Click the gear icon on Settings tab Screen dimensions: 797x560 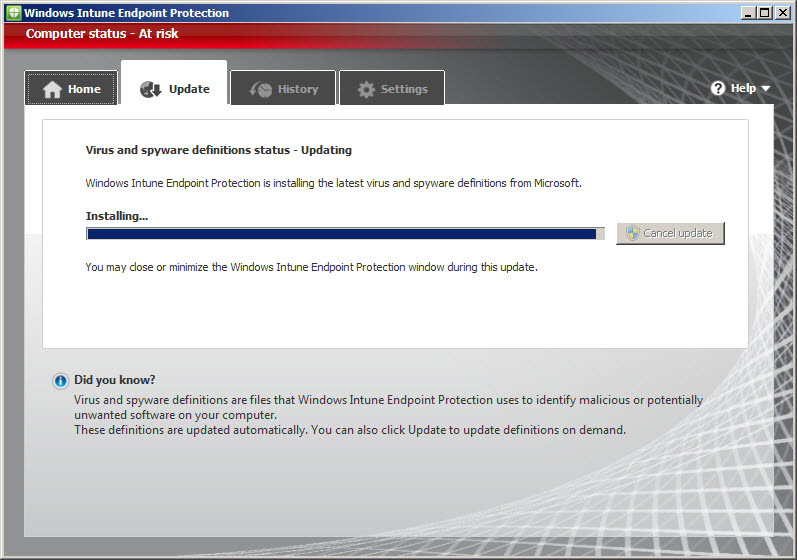[366, 89]
